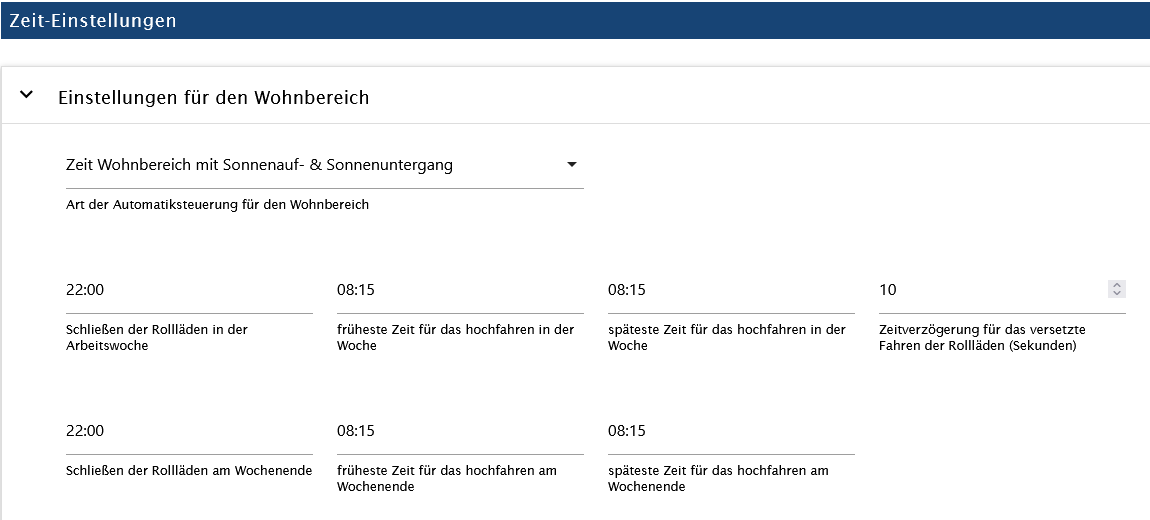Click label 'Art der Automatiksteuerung für den Wohnbereich'
This screenshot has width=1150, height=520.
point(217,205)
